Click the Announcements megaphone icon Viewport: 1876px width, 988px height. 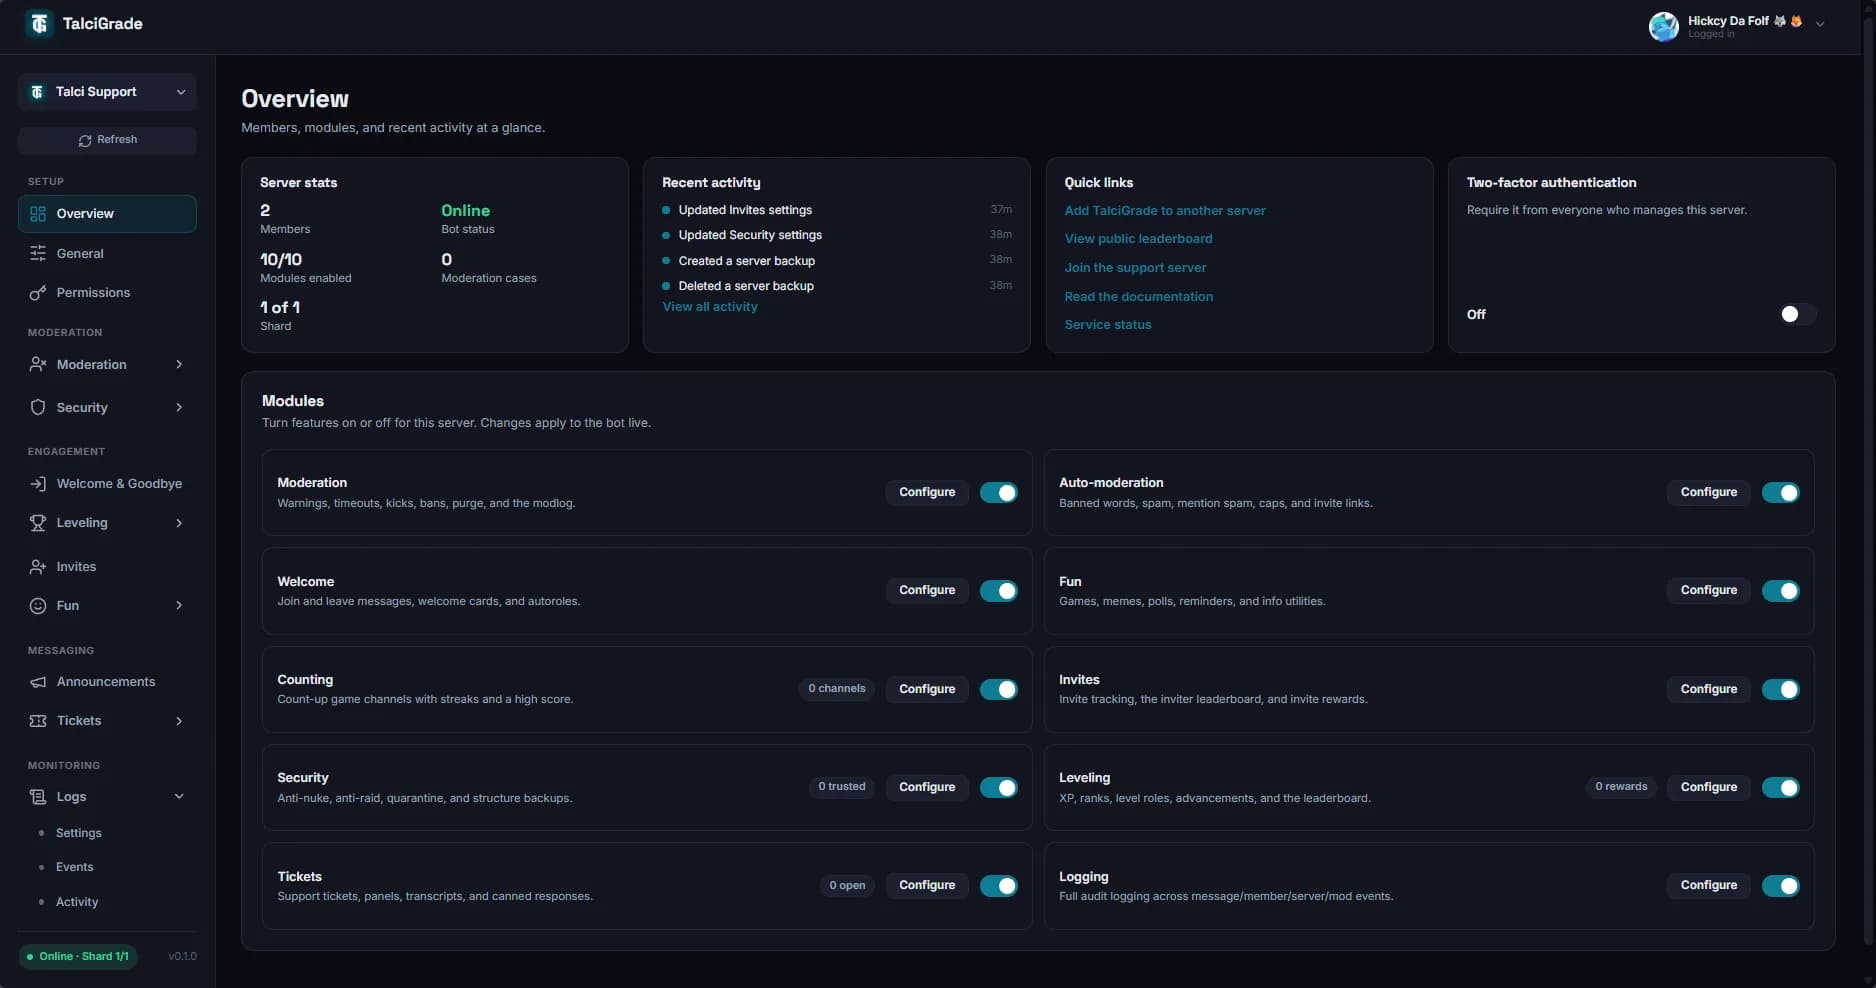click(x=38, y=682)
